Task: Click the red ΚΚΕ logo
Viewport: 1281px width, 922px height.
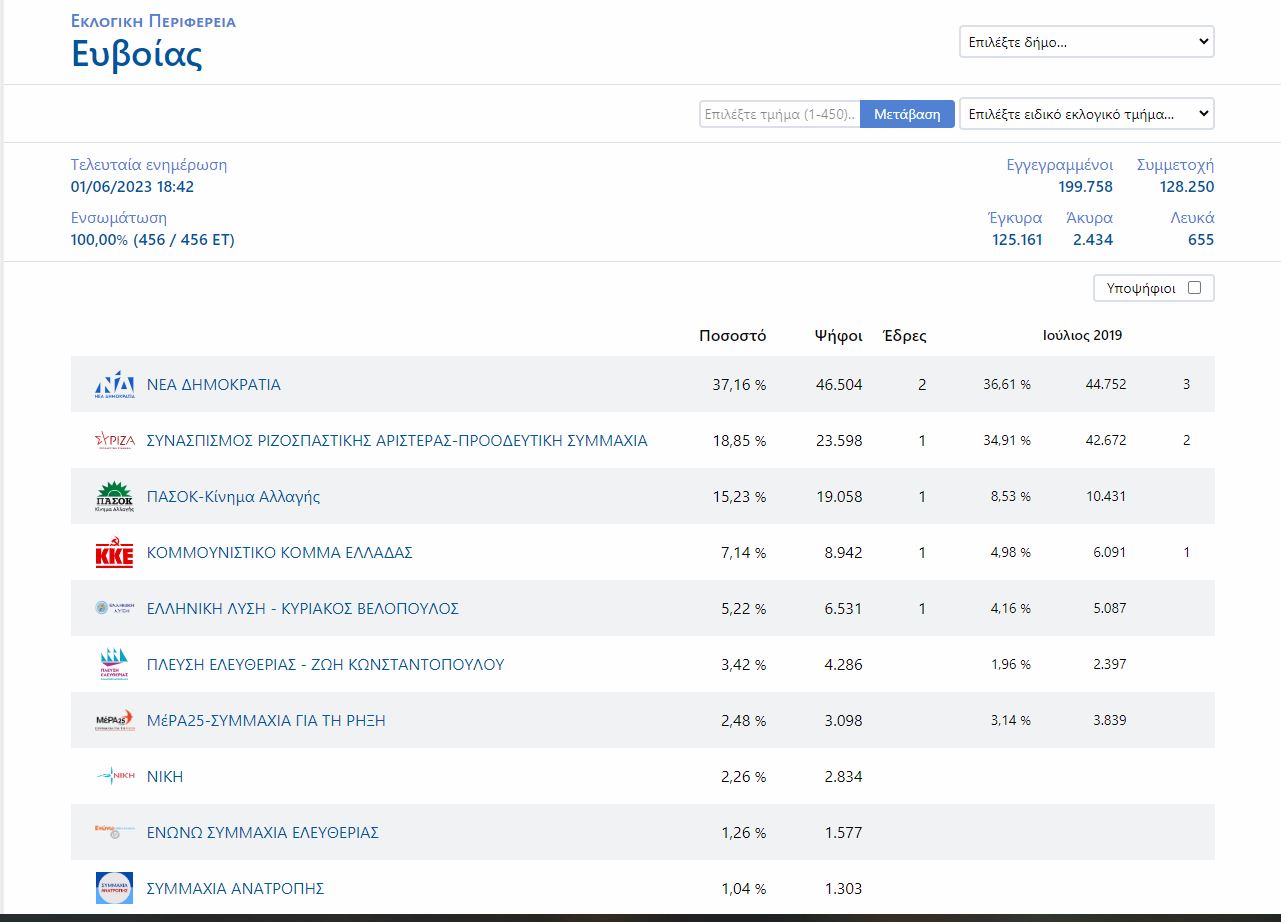Action: (x=114, y=553)
